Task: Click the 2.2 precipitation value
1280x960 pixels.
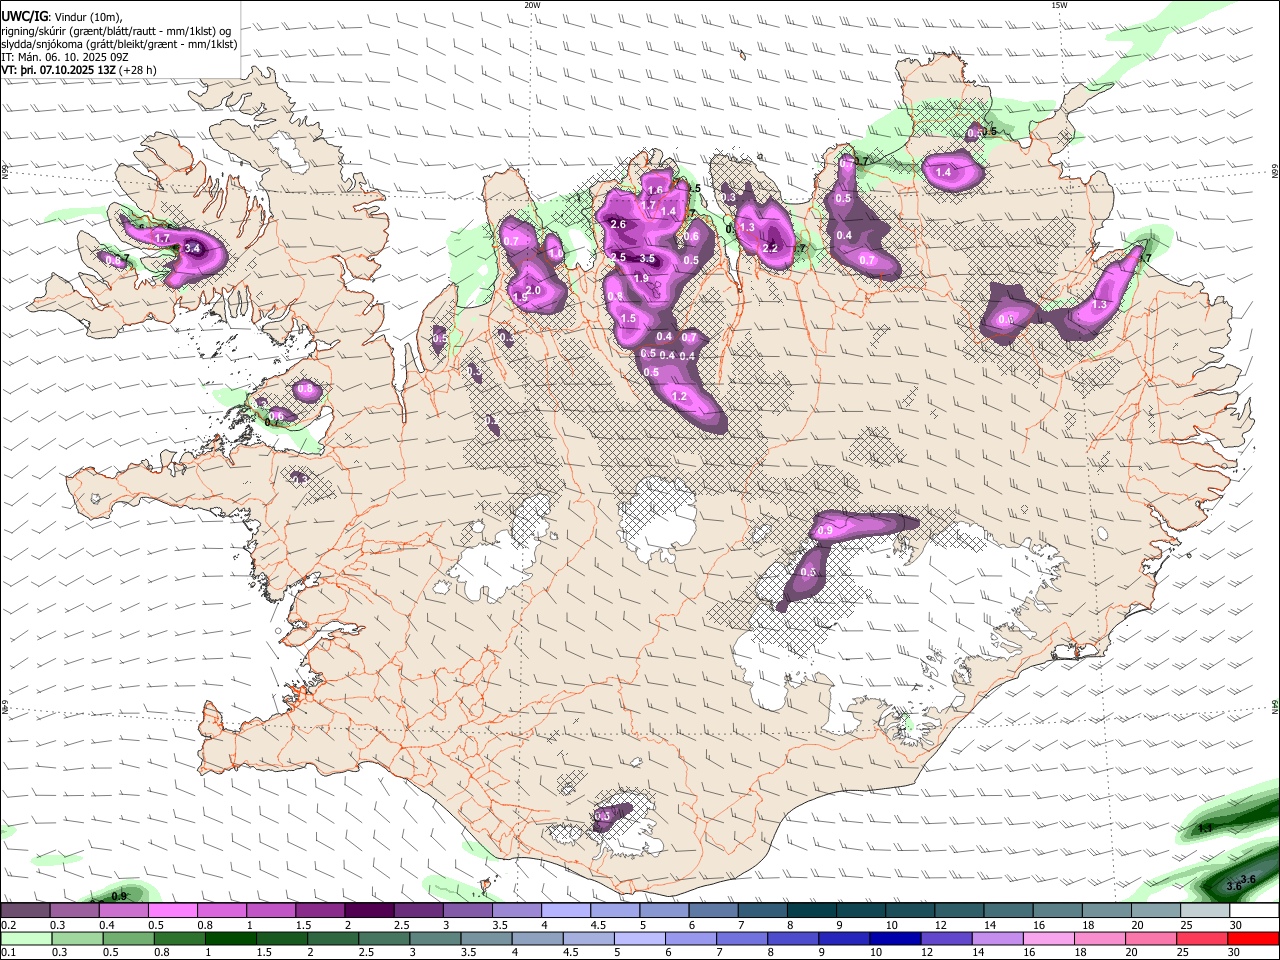Action: (x=770, y=248)
